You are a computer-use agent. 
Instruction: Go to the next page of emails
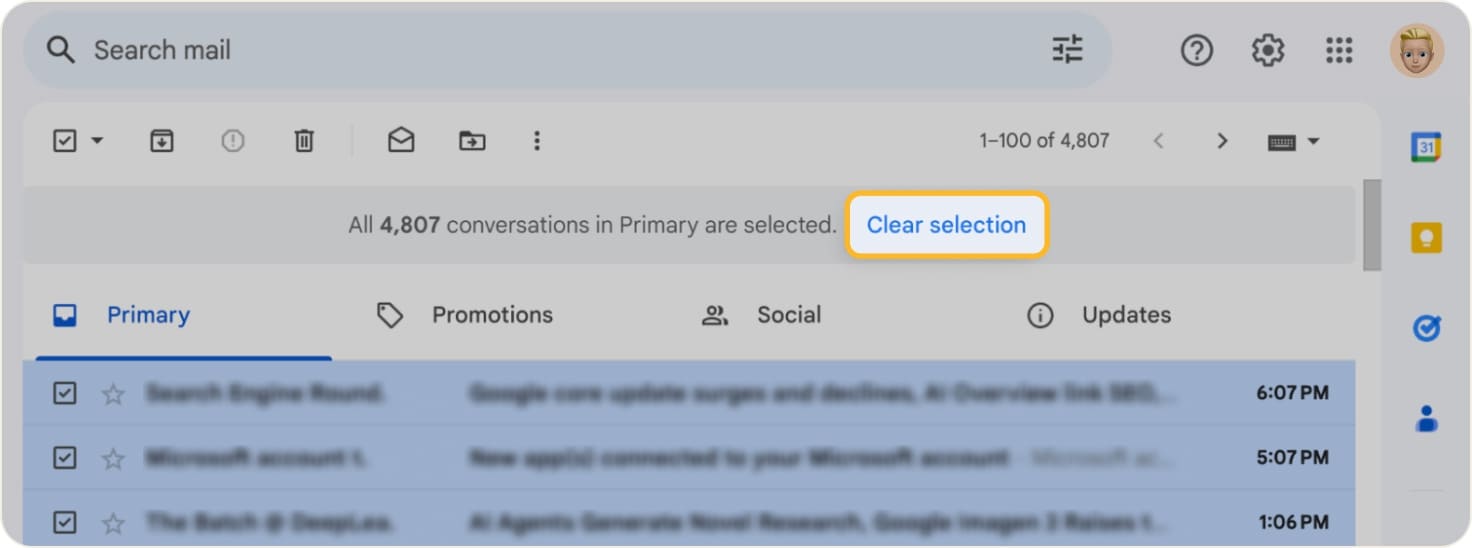(x=1221, y=141)
